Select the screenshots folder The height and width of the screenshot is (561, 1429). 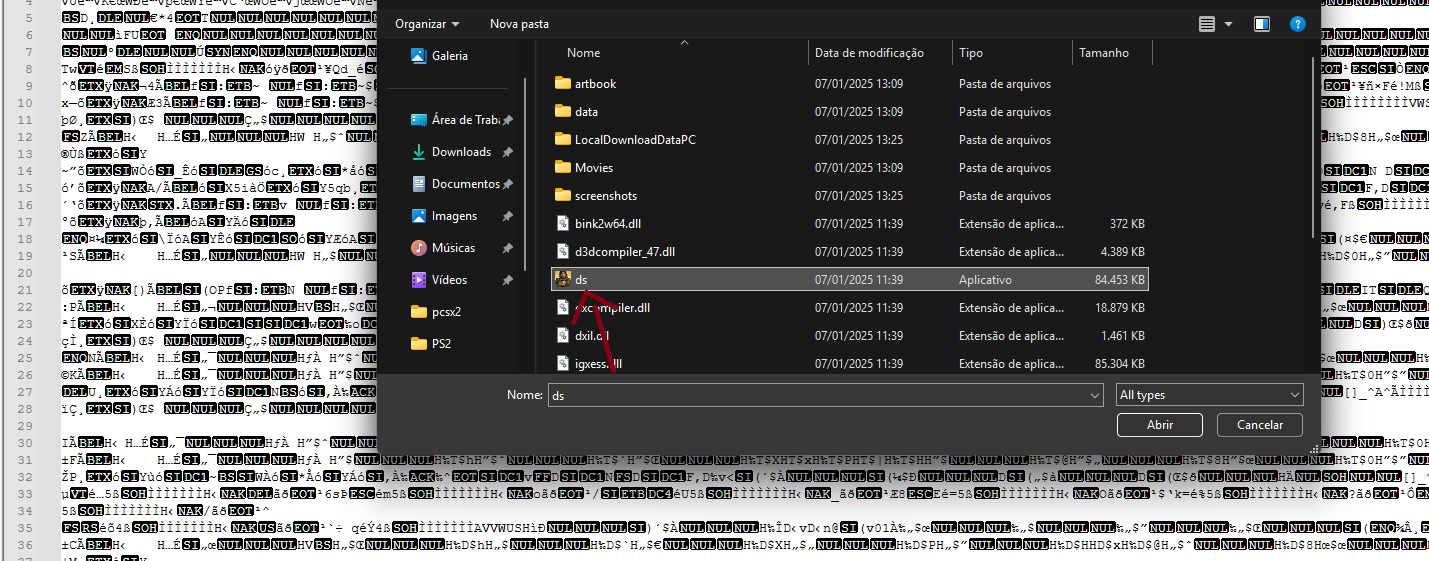[850, 196]
